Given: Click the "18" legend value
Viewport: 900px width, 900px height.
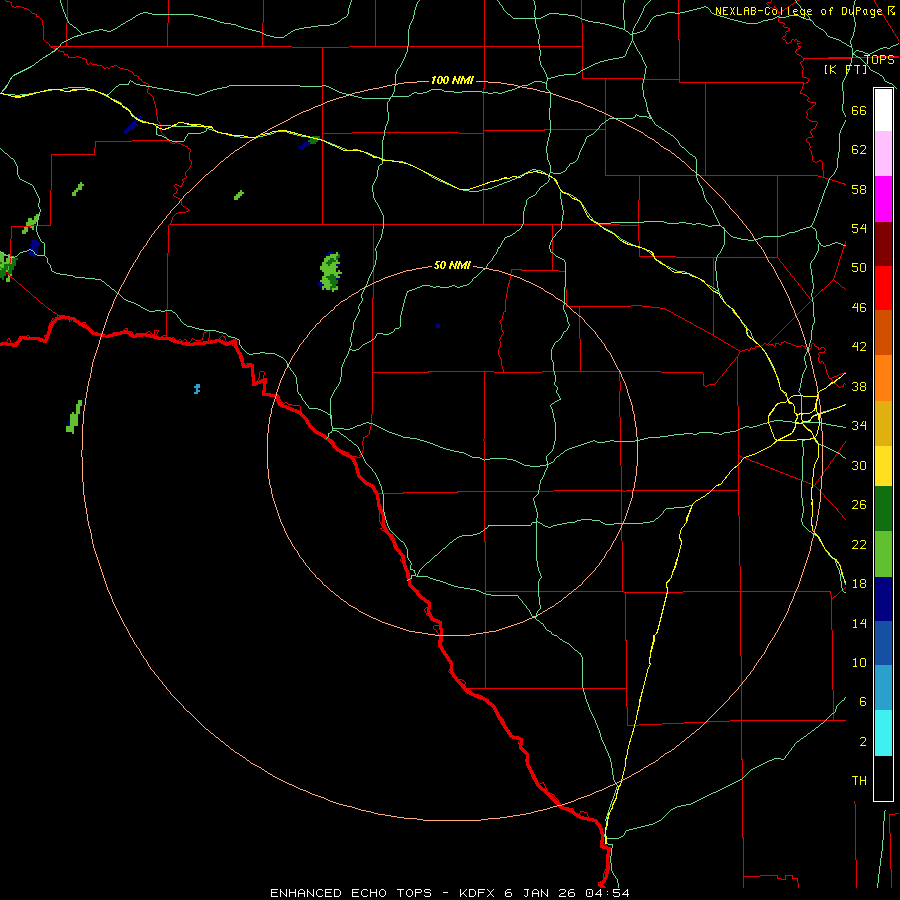Looking at the screenshot, I should point(859,584).
